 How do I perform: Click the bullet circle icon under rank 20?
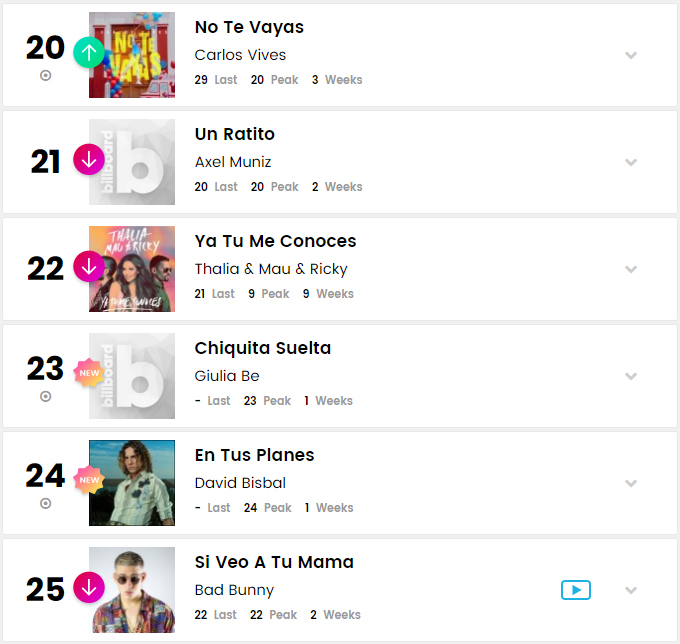click(x=46, y=75)
